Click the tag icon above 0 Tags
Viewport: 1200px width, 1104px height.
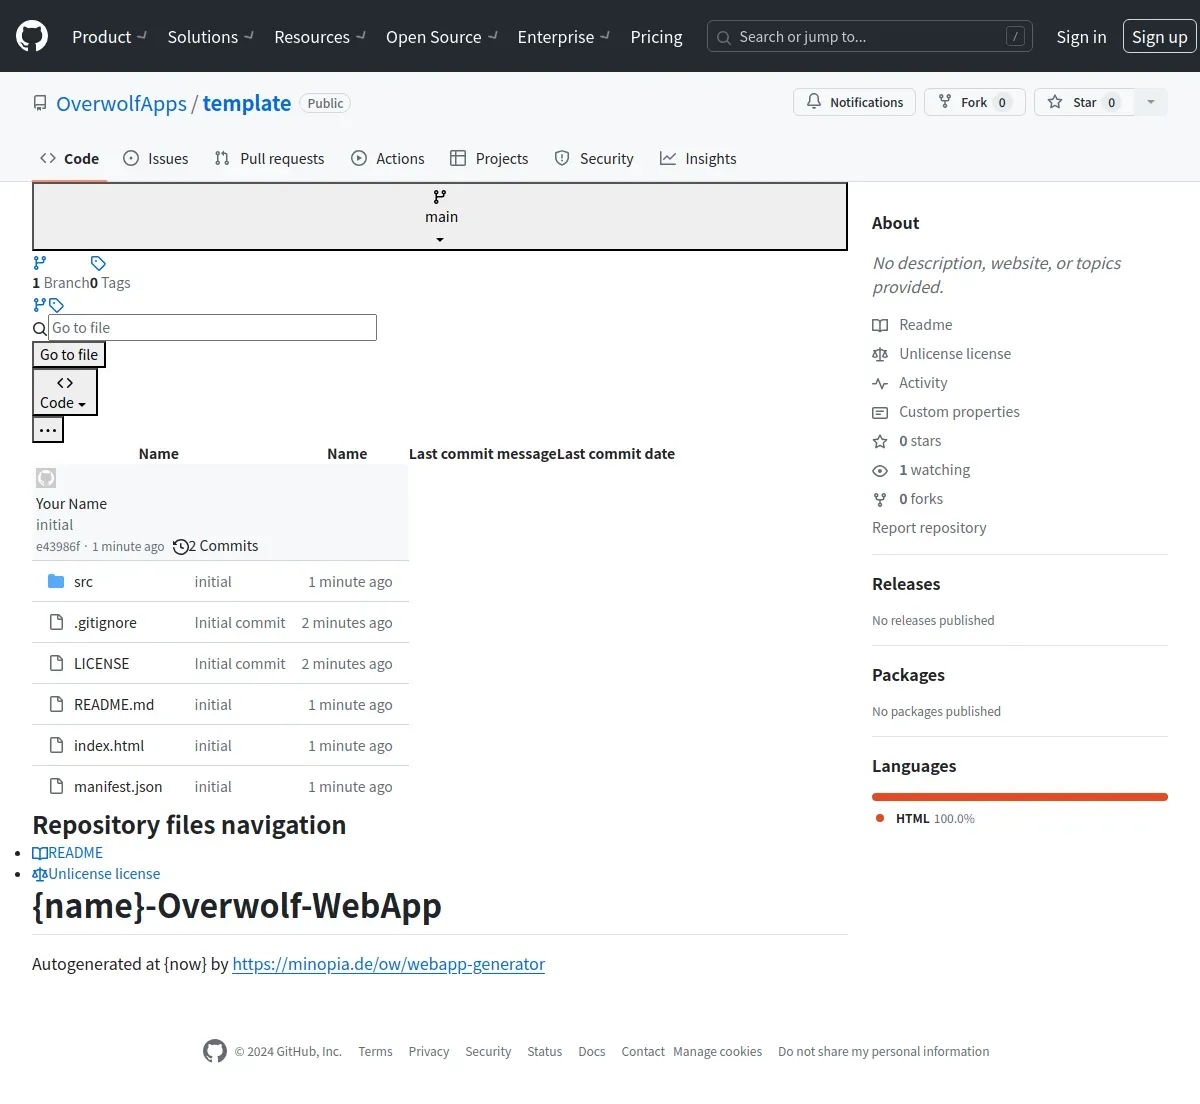[x=98, y=263]
